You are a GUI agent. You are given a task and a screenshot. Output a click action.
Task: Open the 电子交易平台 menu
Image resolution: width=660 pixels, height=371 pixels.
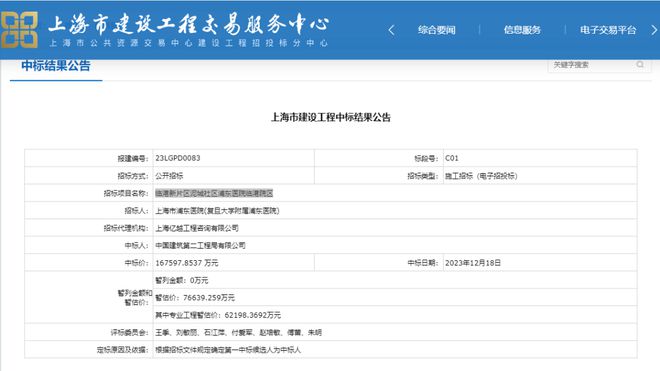click(x=608, y=30)
